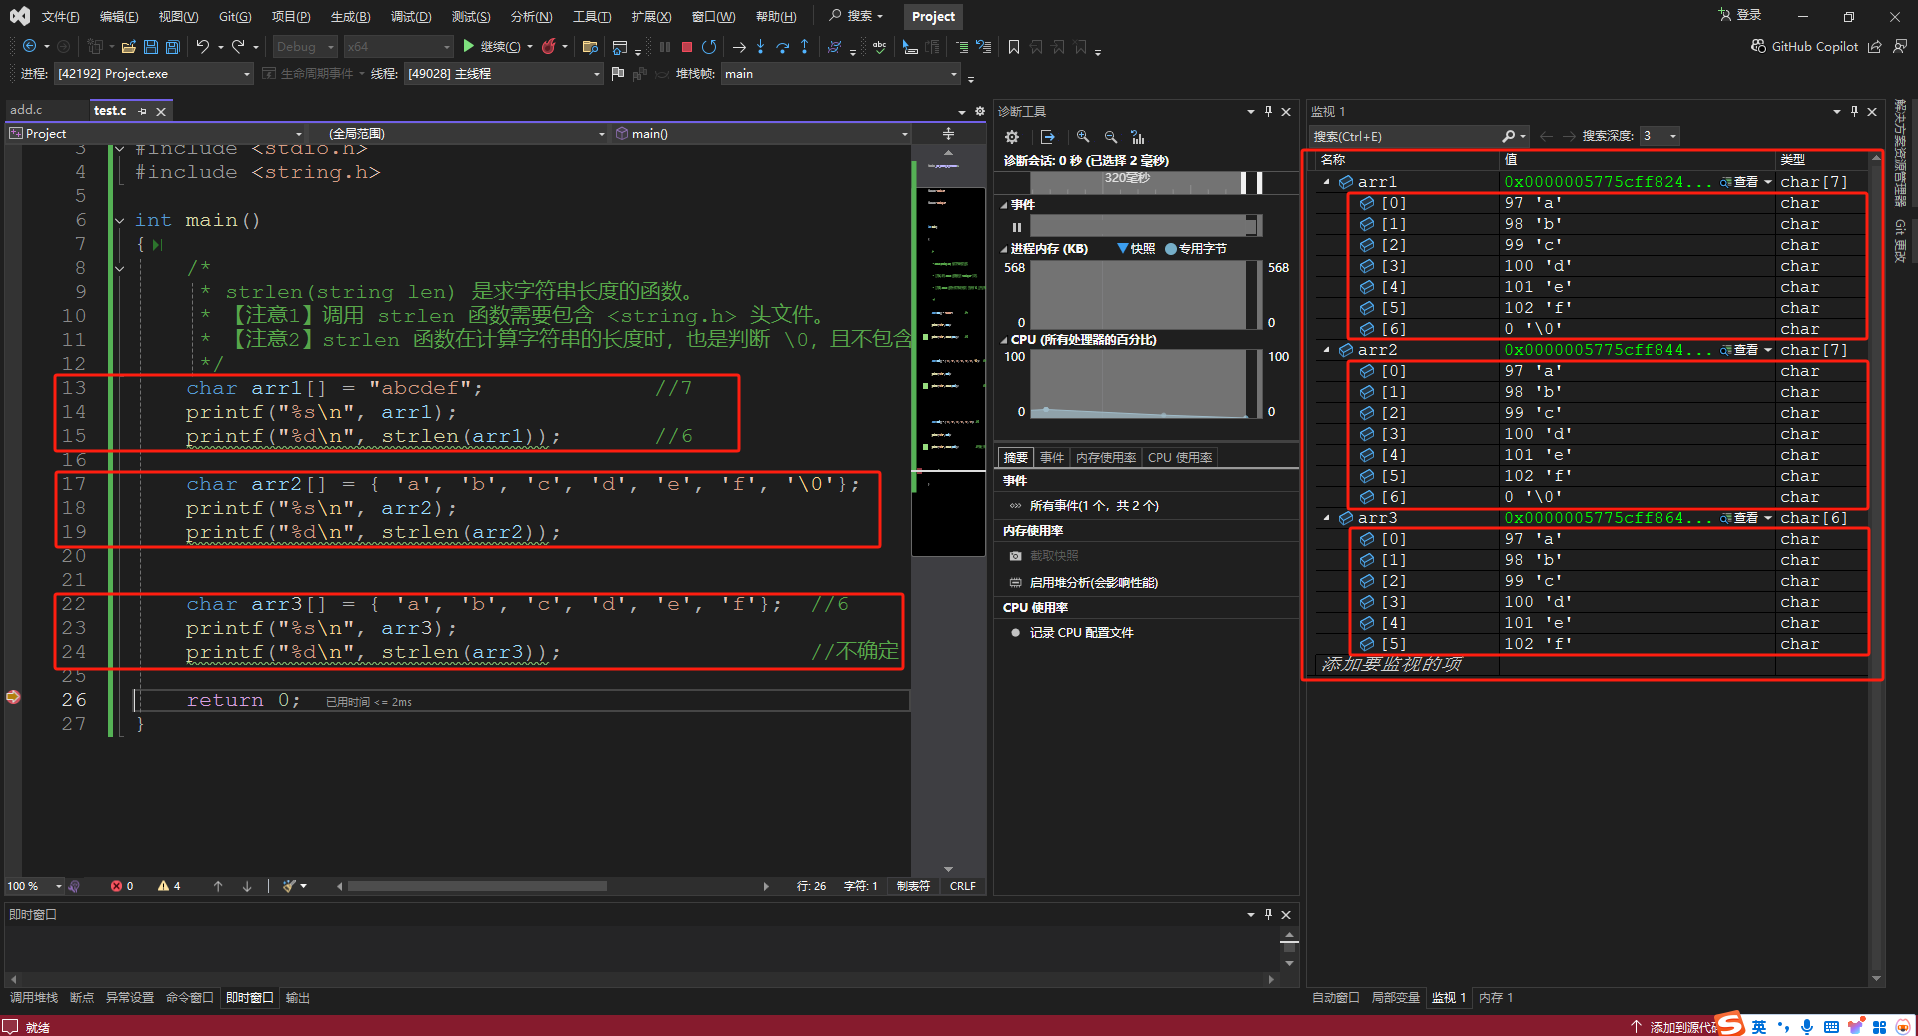Viewport: 1918px width, 1036px height.
Task: Toggle the events pause button
Action: [1017, 227]
